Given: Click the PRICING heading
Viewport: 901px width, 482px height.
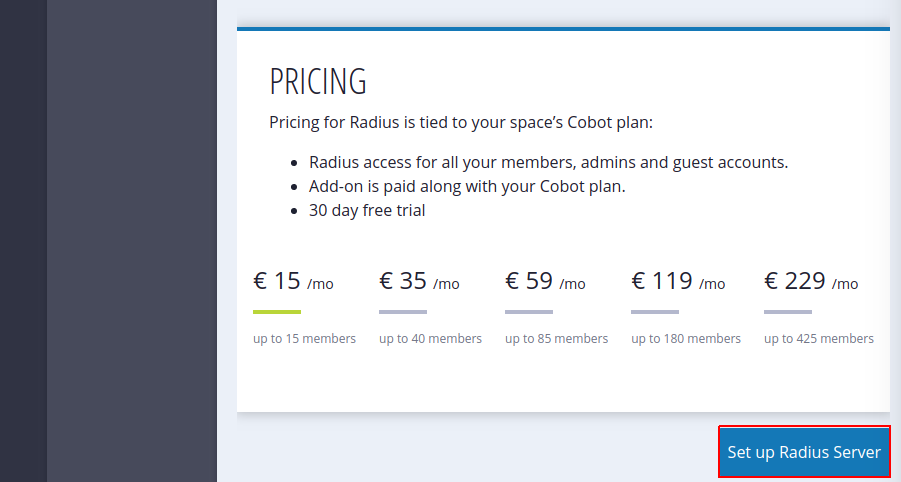Looking at the screenshot, I should point(318,81).
